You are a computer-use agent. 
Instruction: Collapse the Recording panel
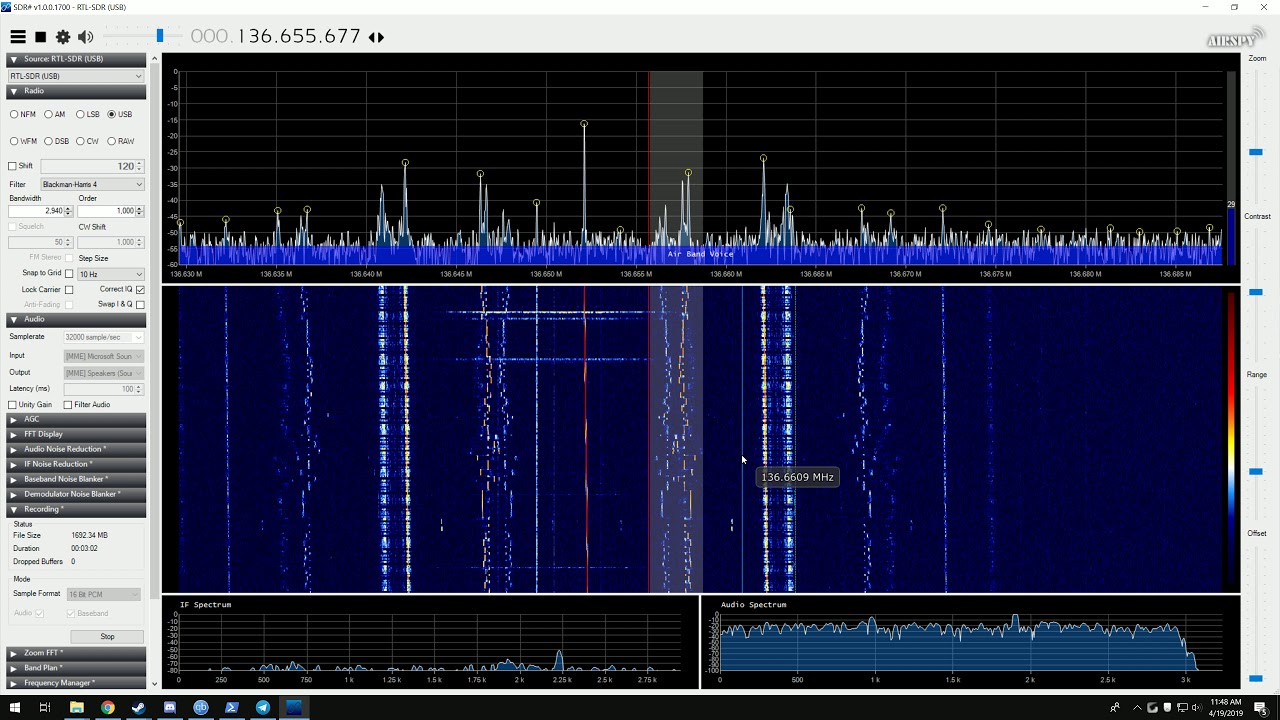[x=77, y=509]
